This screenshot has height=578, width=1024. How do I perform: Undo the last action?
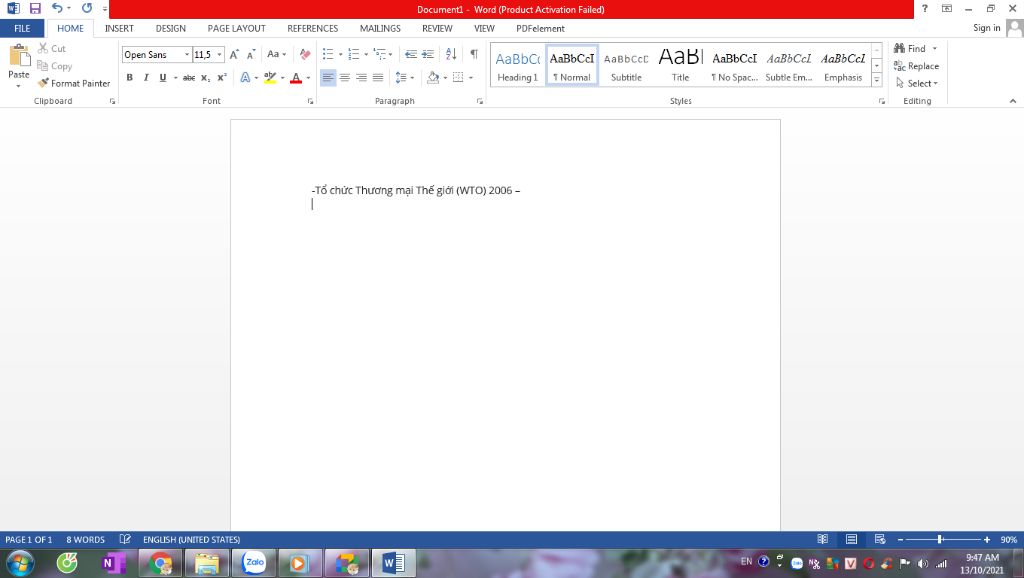57,8
